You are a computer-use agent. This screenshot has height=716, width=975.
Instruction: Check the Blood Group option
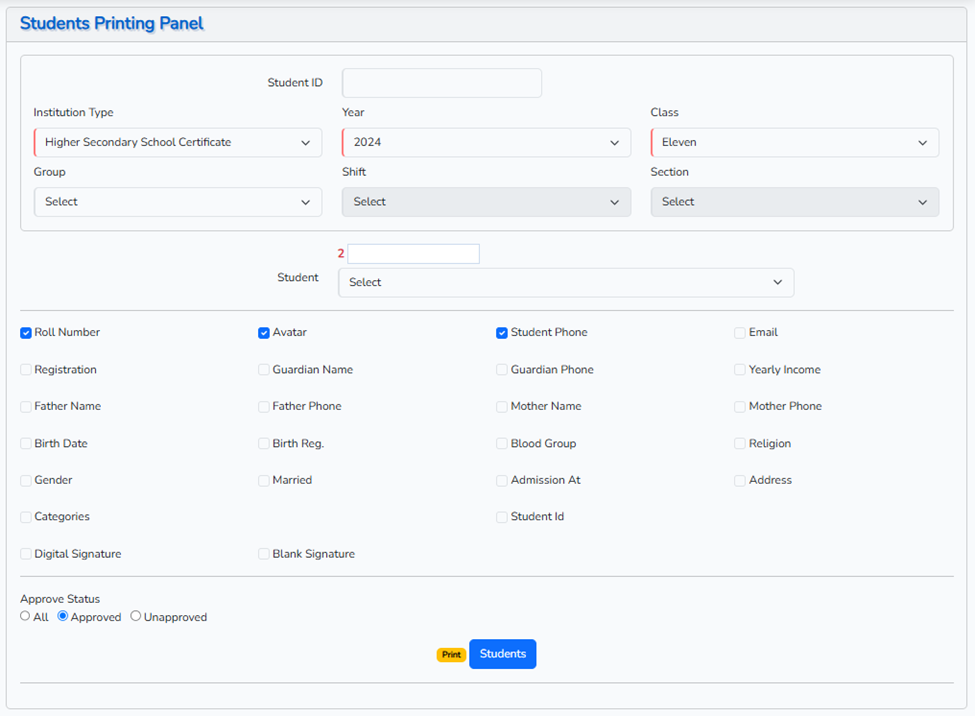tap(502, 444)
